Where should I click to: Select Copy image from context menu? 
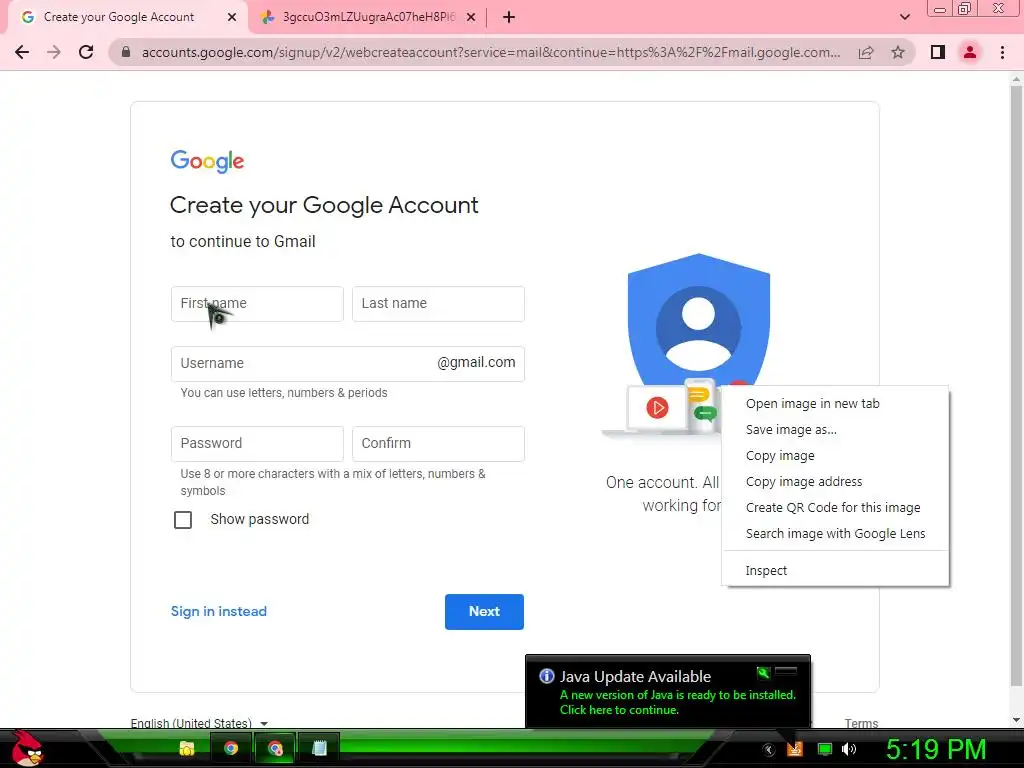click(x=835, y=456)
